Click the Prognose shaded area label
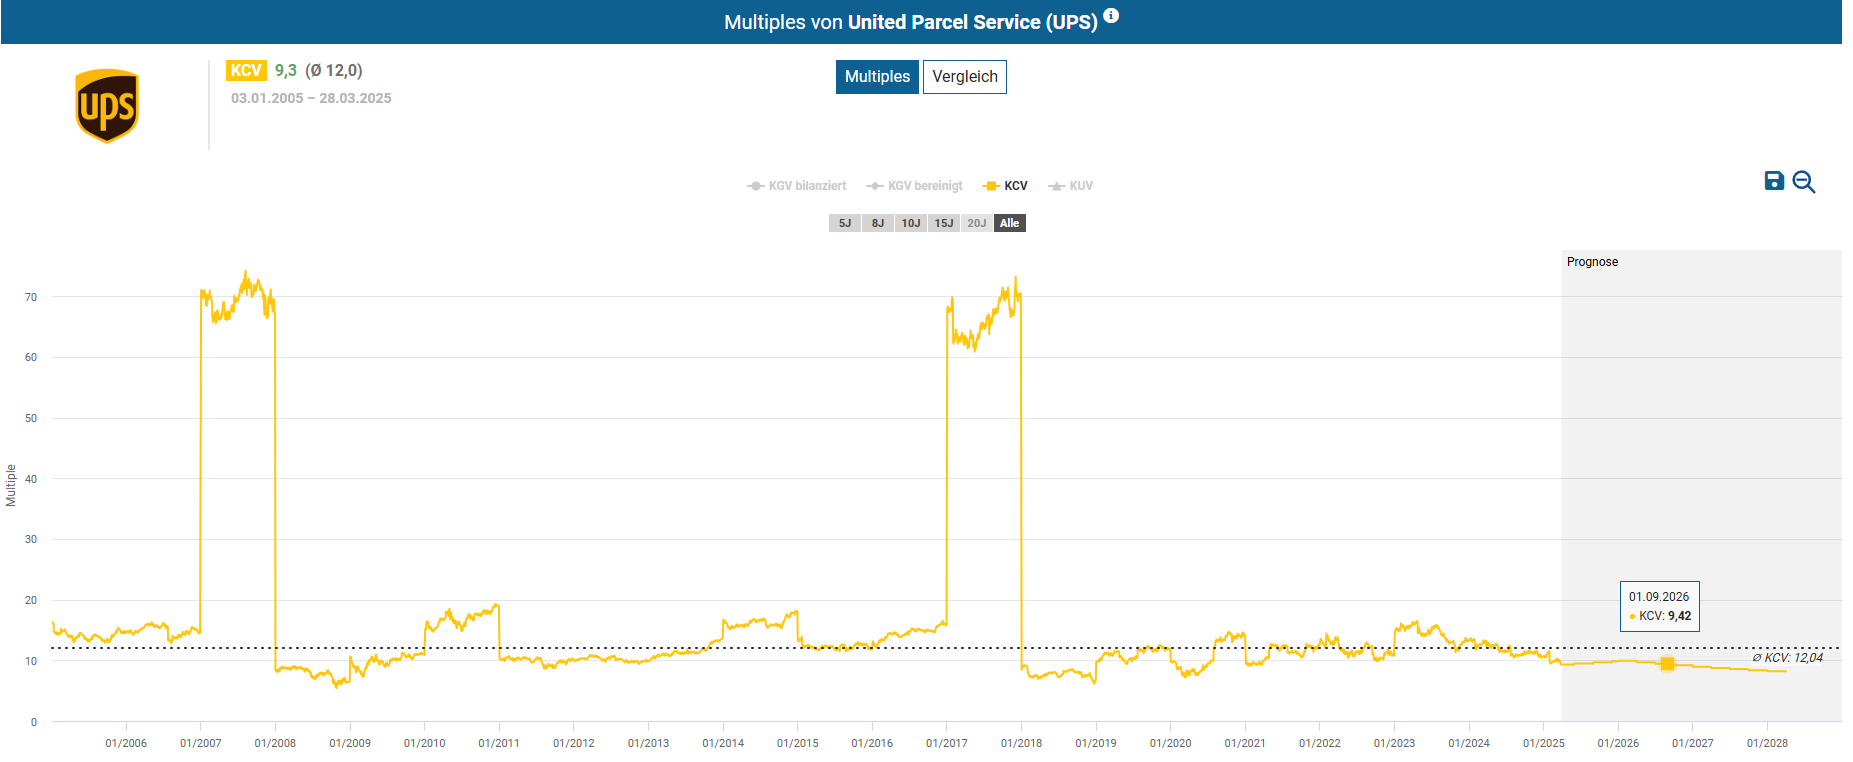 [x=1592, y=262]
